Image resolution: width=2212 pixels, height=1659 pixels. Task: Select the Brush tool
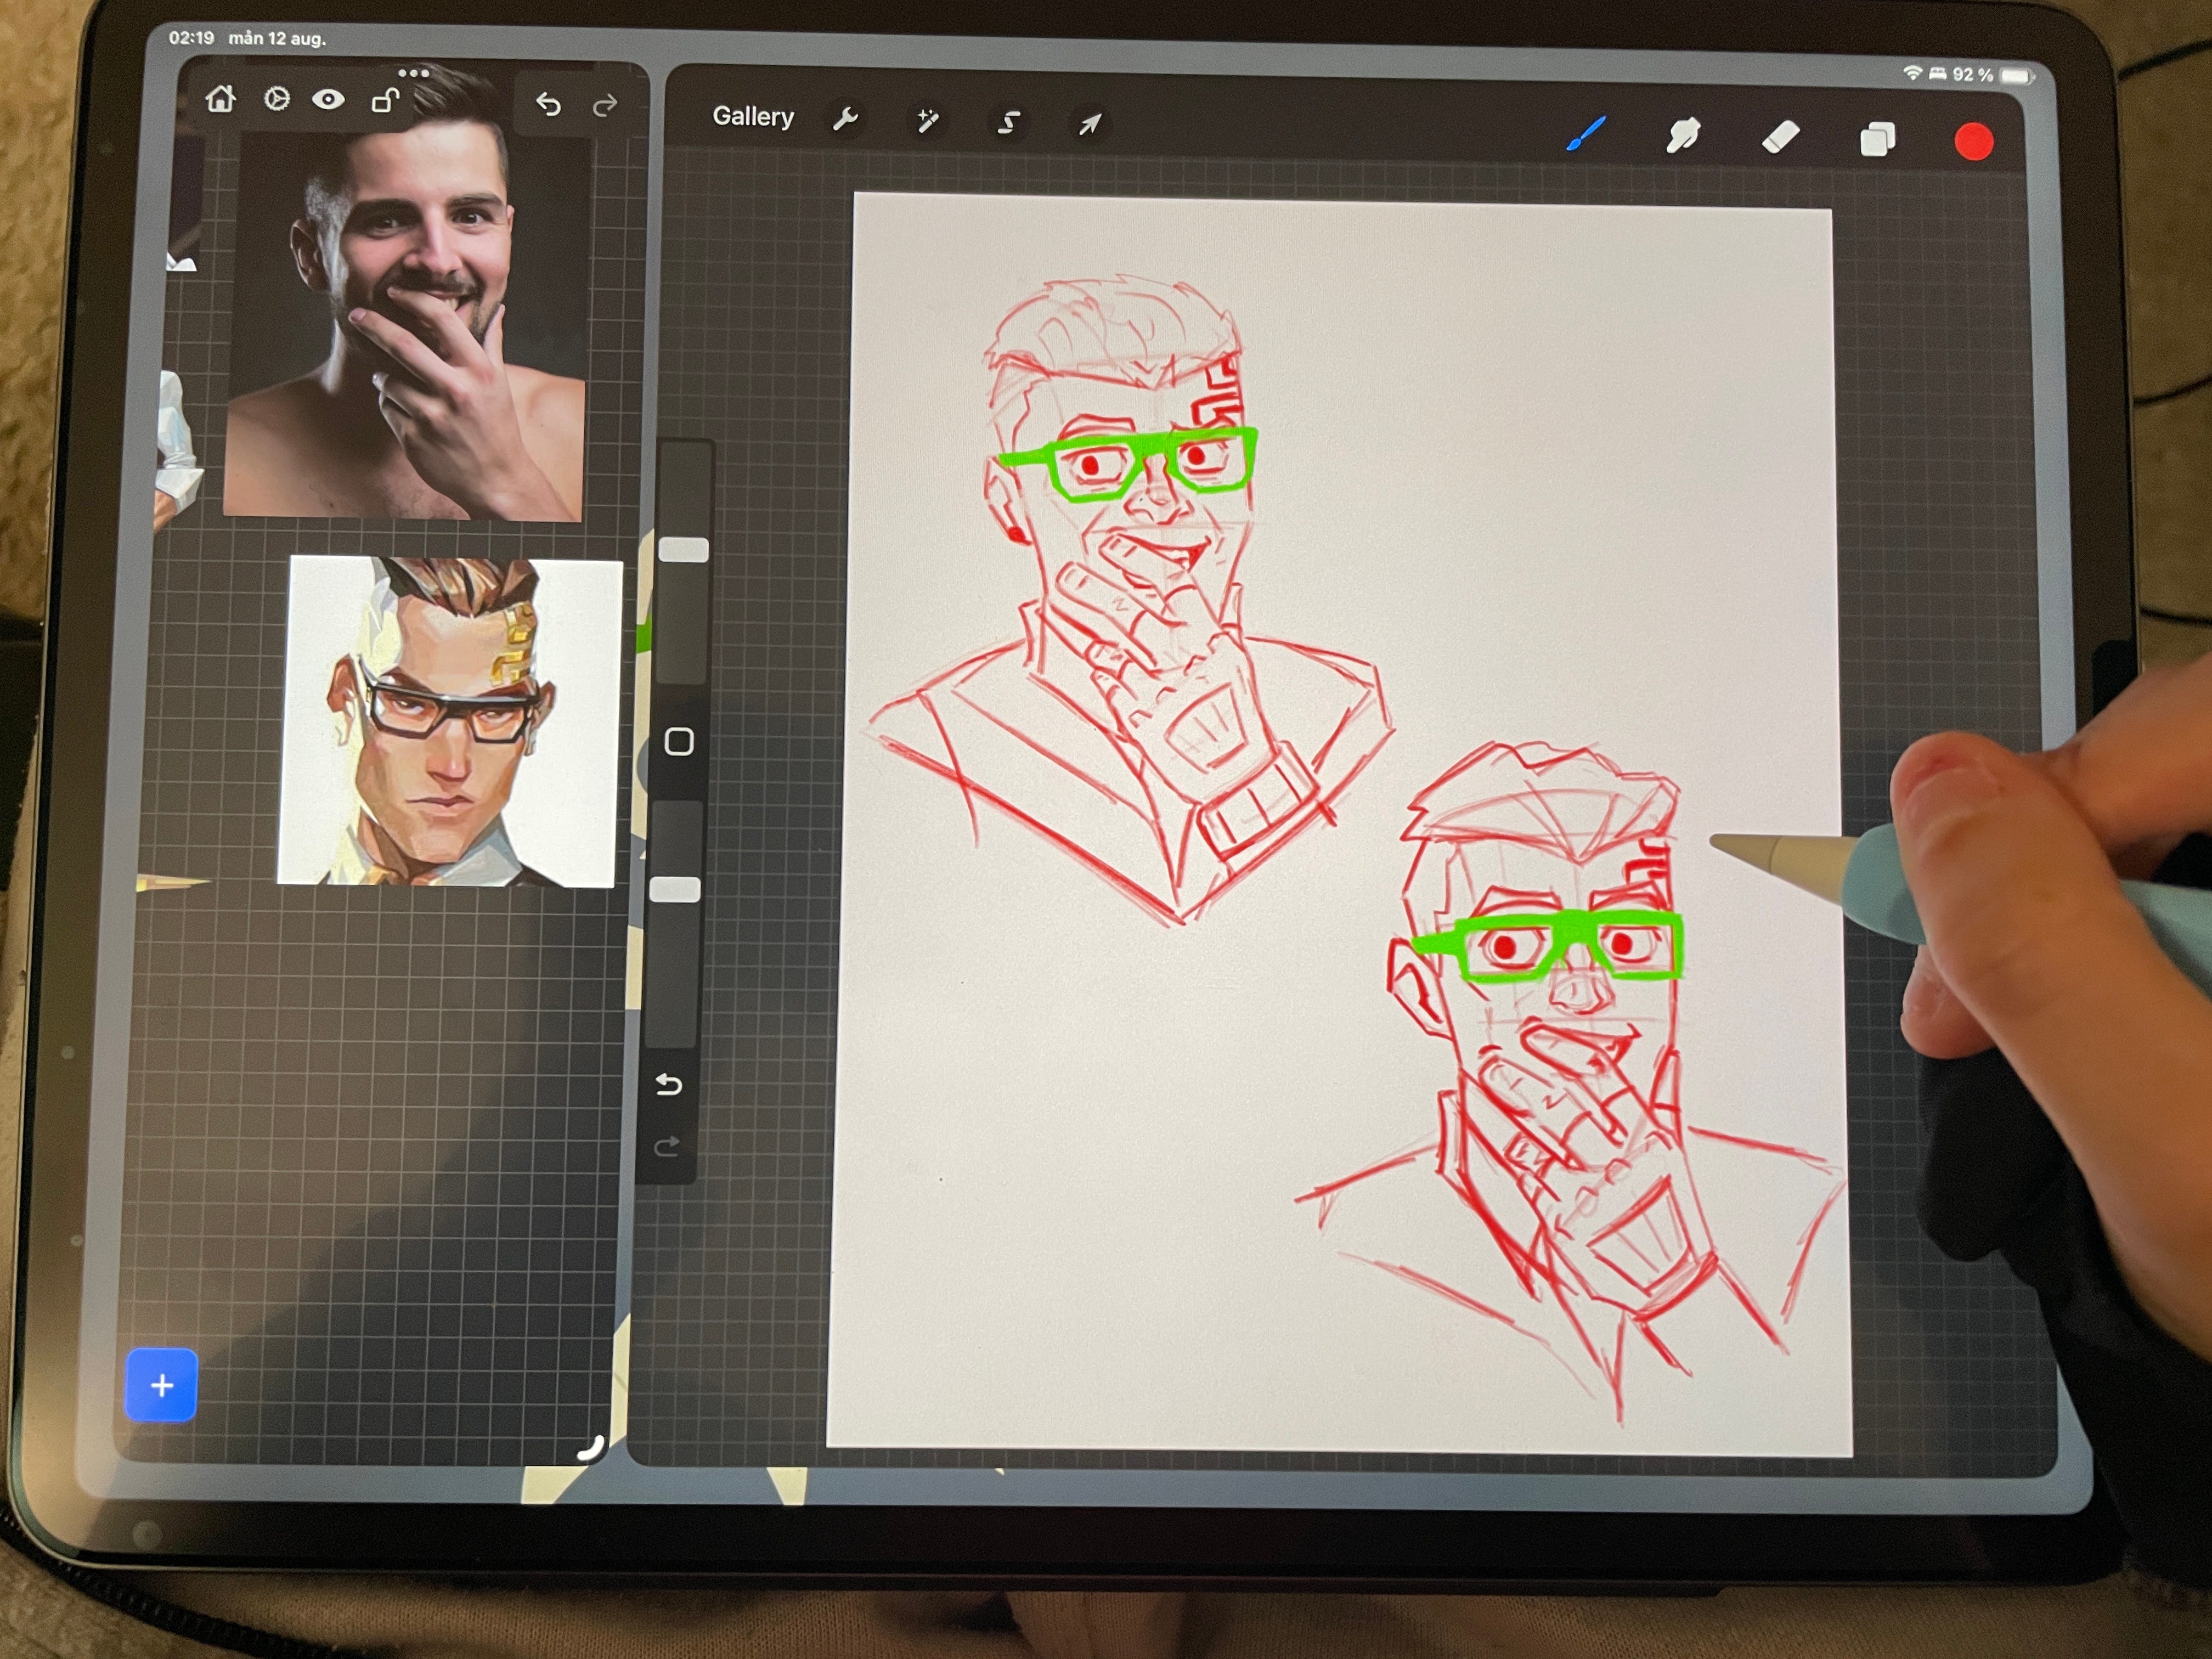(1586, 134)
